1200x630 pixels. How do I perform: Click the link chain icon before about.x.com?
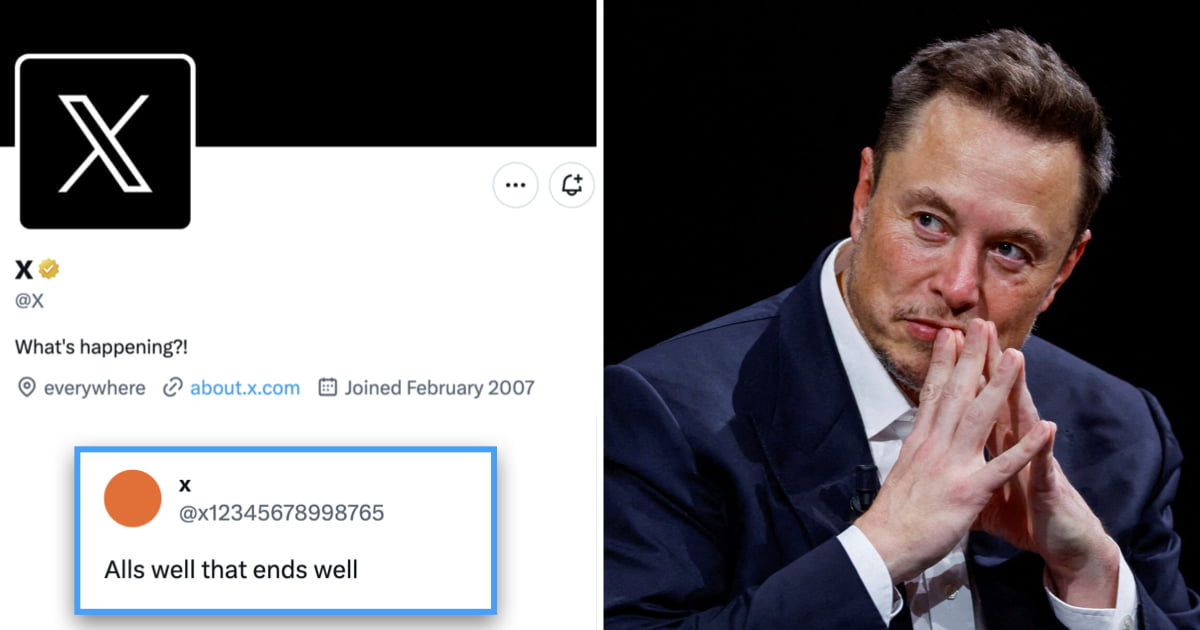pyautogui.click(x=173, y=387)
